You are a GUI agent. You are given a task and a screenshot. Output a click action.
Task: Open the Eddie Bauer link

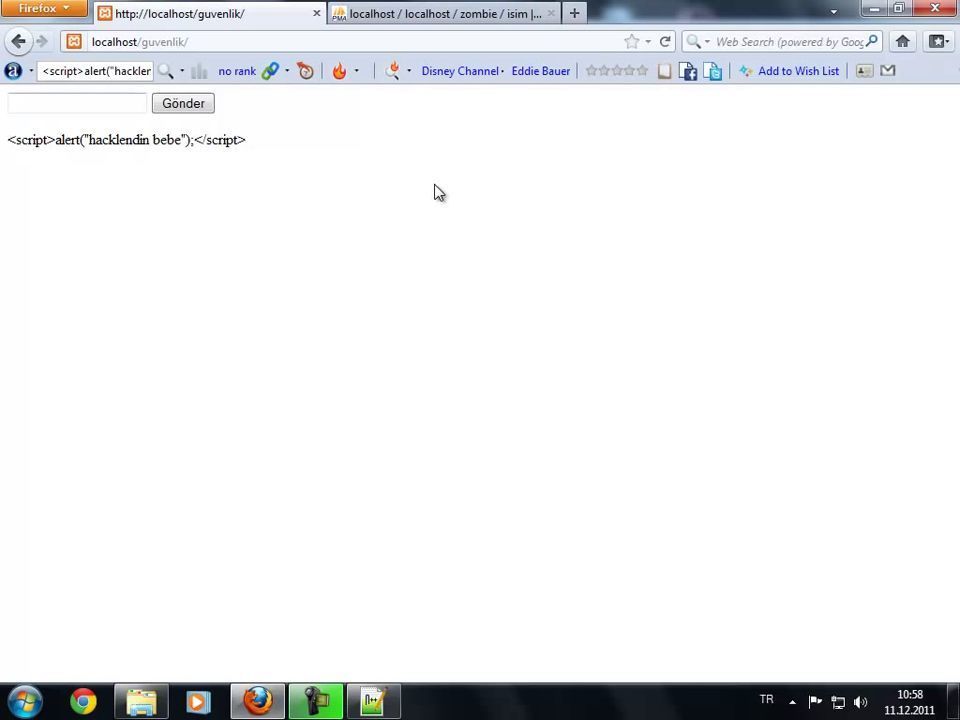tap(541, 71)
